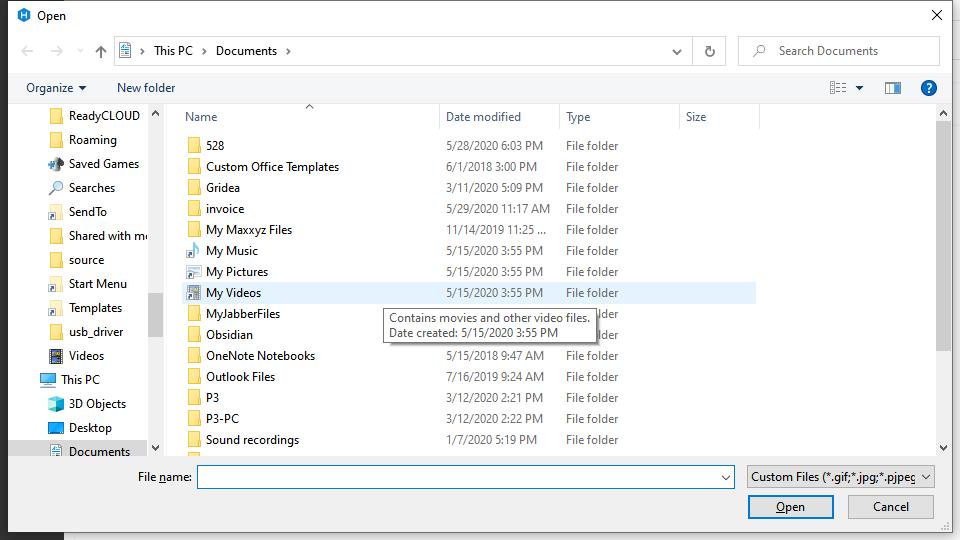
Task: Go back using the back arrow
Action: 27,51
